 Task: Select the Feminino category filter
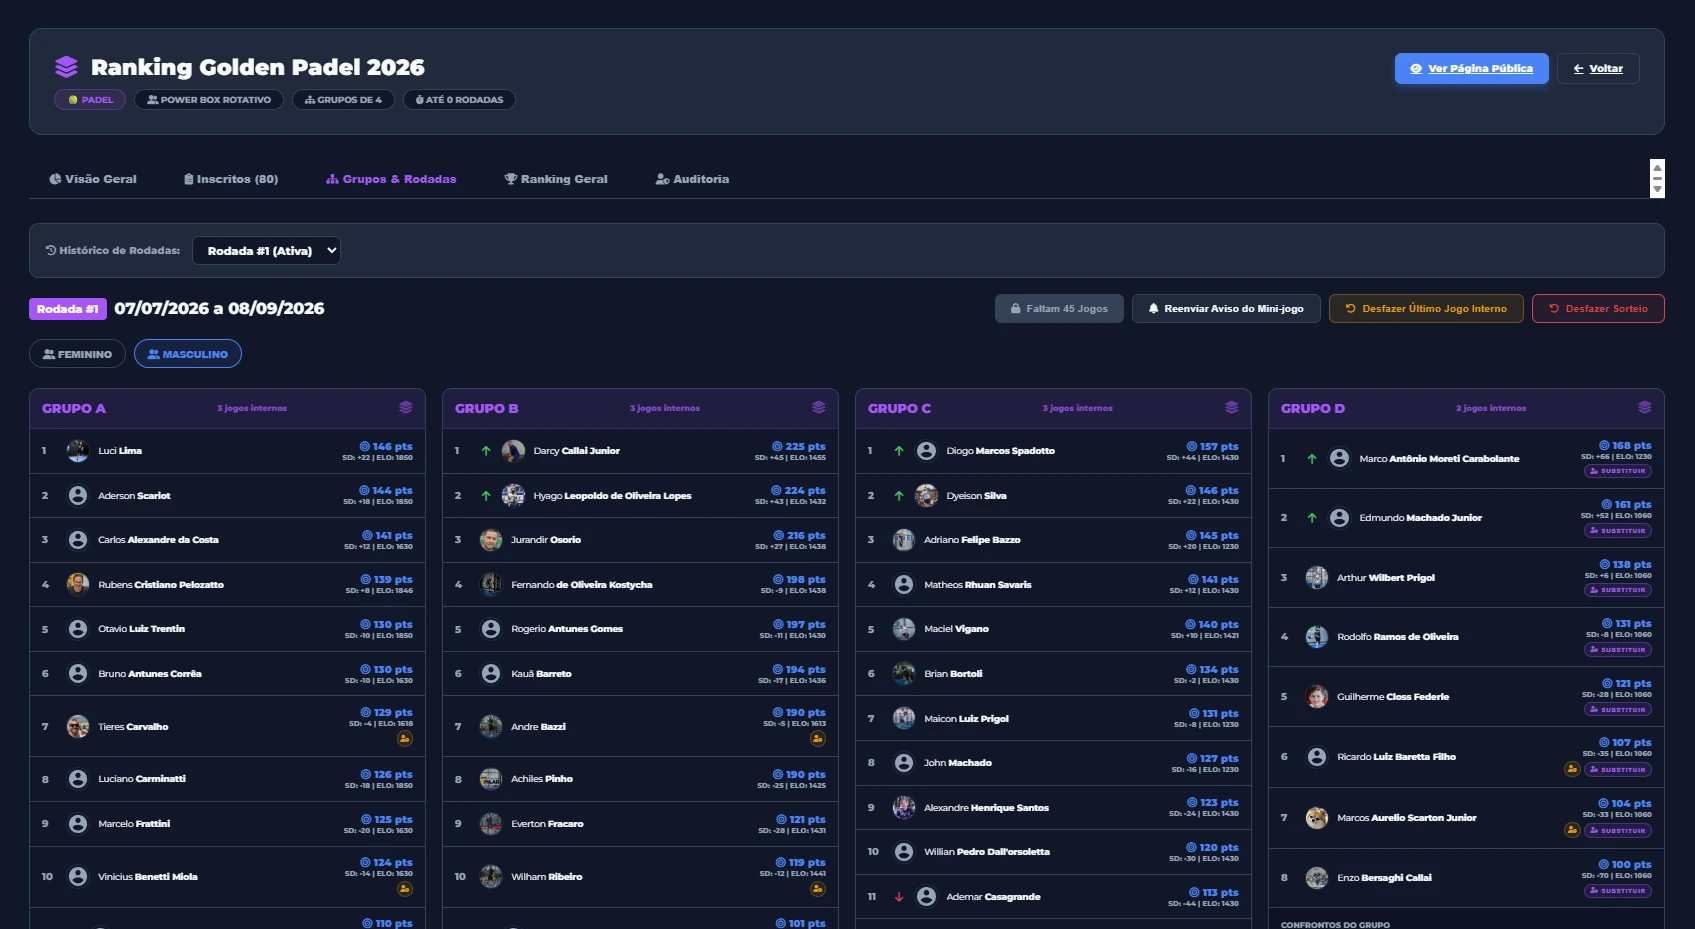point(77,354)
